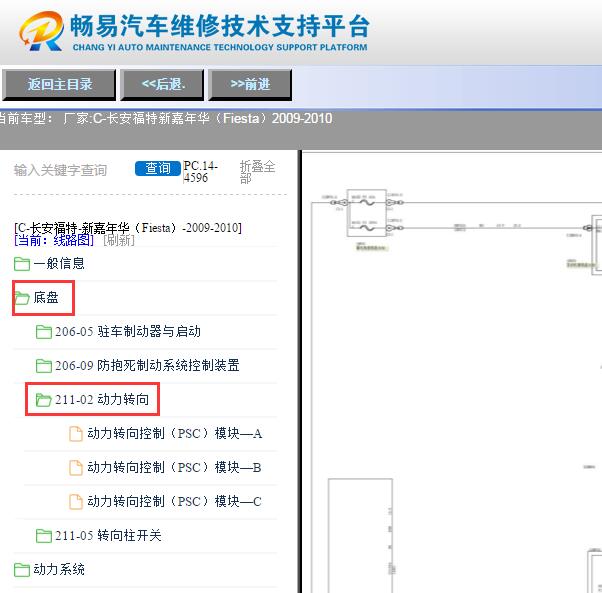This screenshot has height=593, width=602.
Task: Go forward with the >>前进 button
Action: click(x=250, y=85)
